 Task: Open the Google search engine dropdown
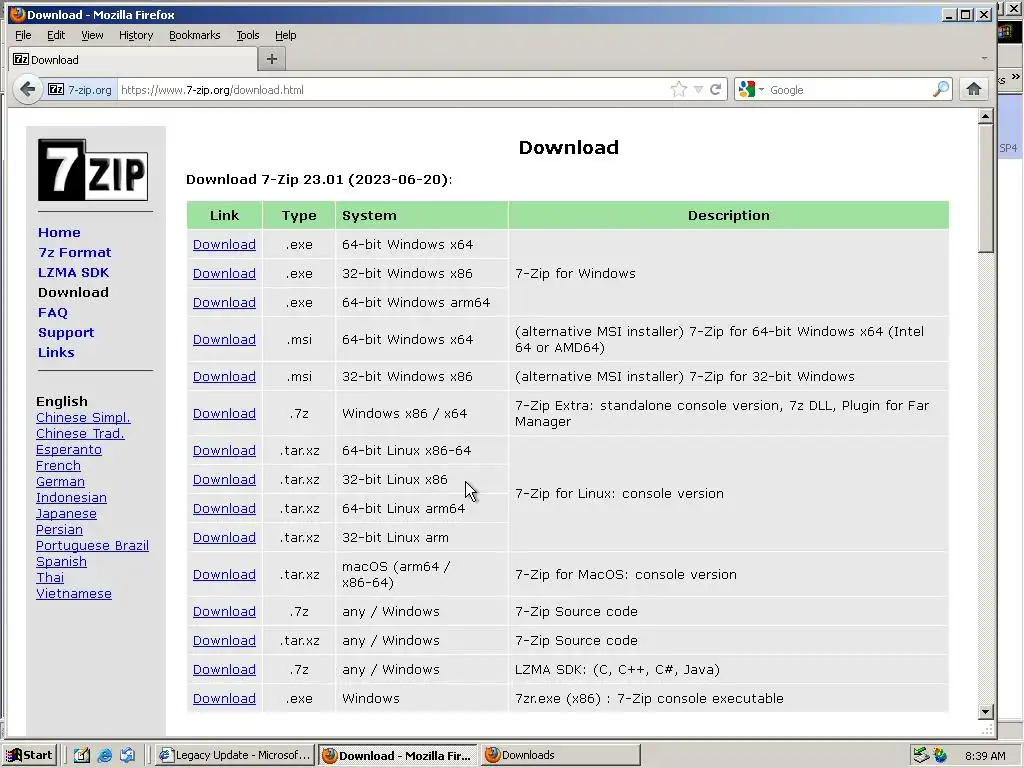point(761,89)
